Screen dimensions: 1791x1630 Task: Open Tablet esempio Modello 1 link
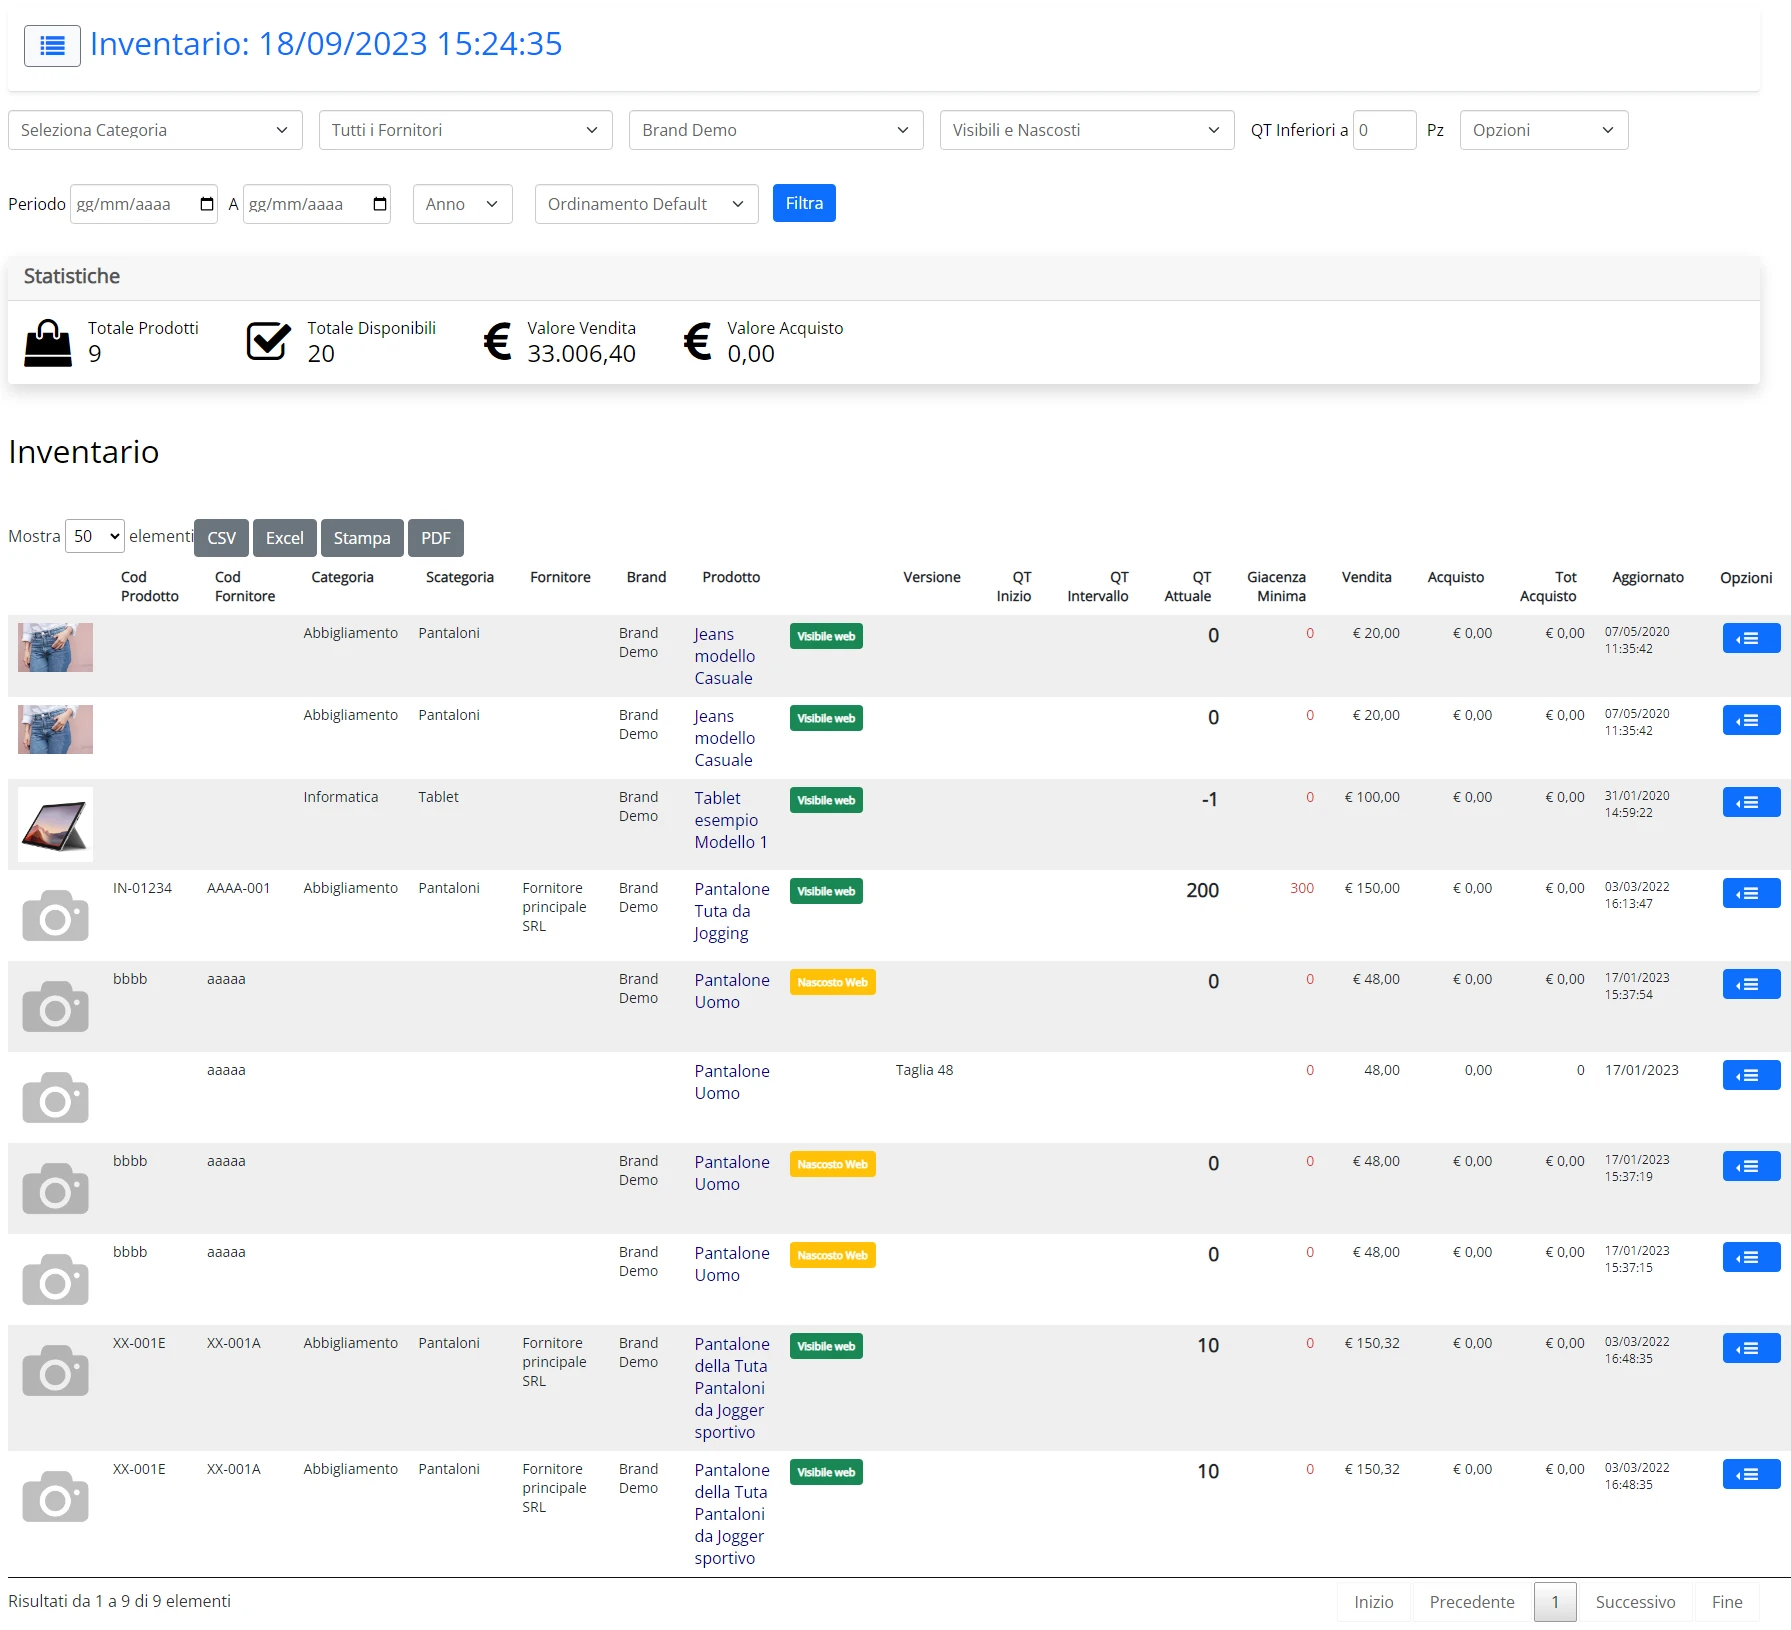(x=731, y=820)
